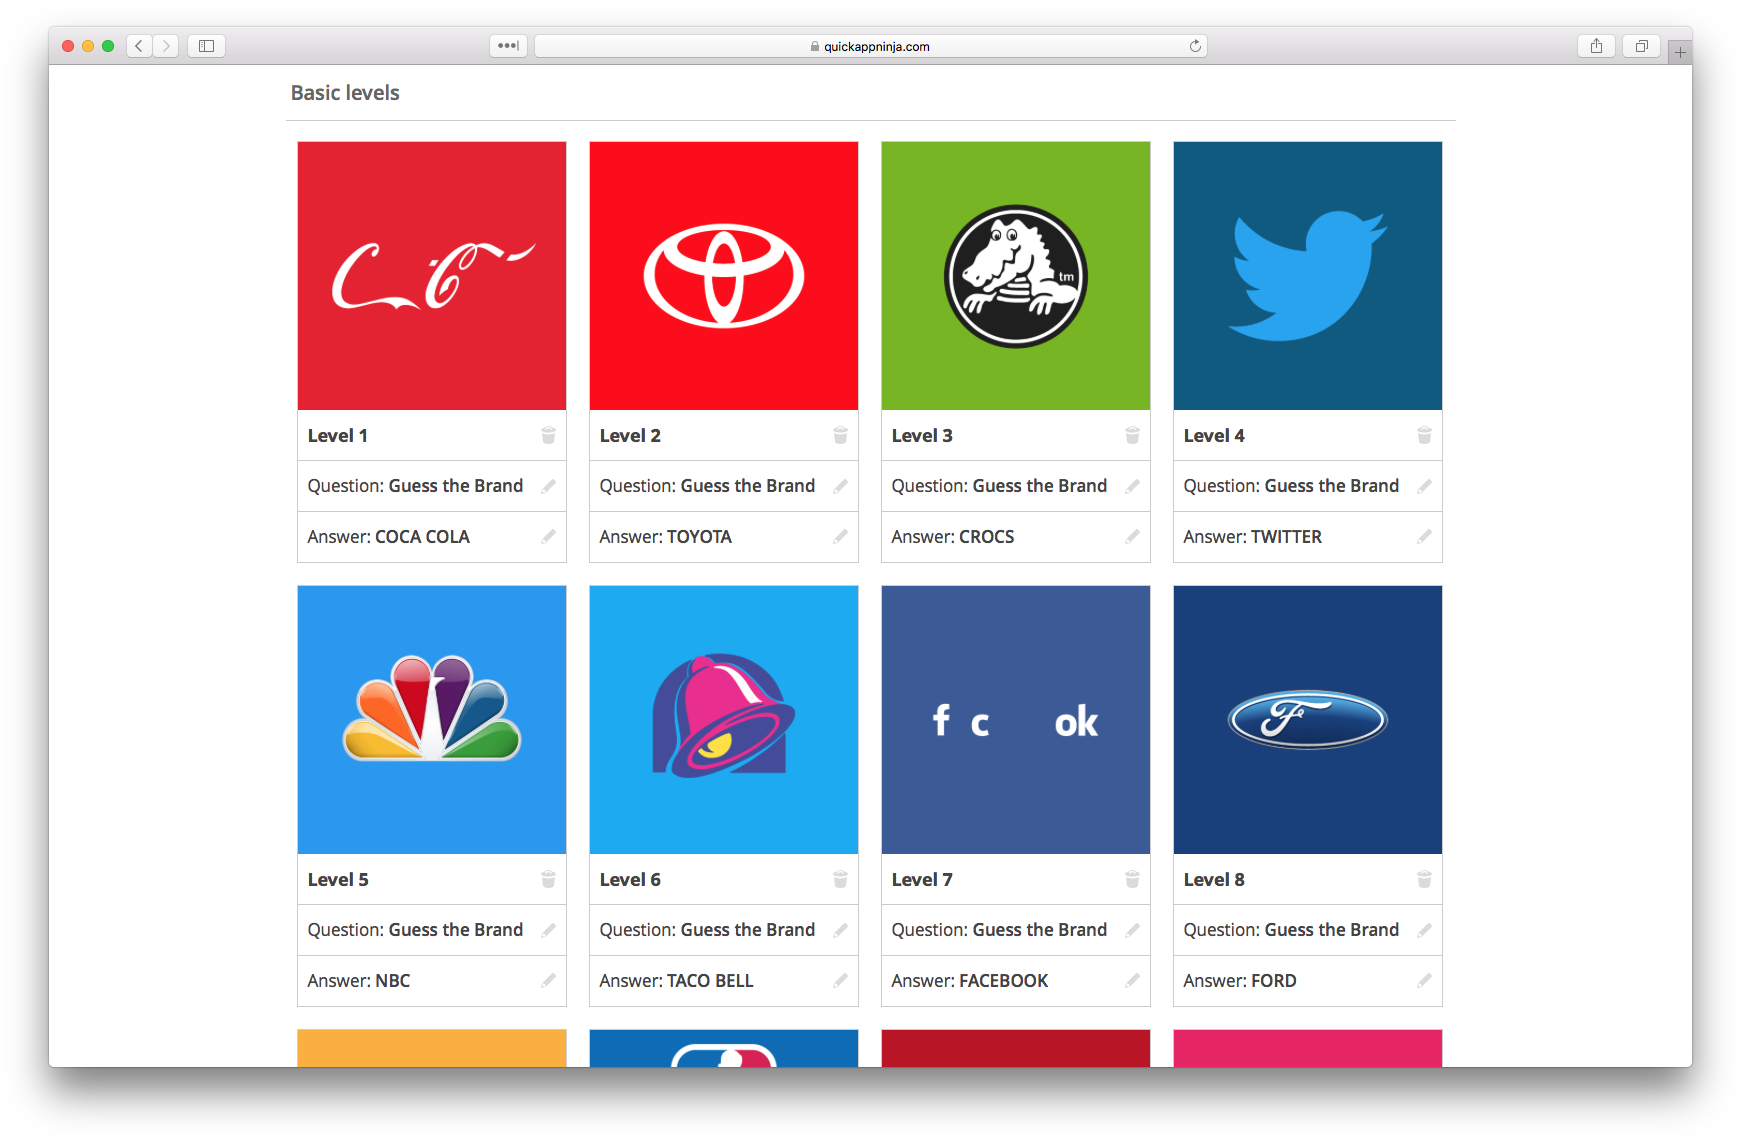The image size is (1740, 1141).
Task: Go back to the previous page
Action: pyautogui.click(x=139, y=46)
